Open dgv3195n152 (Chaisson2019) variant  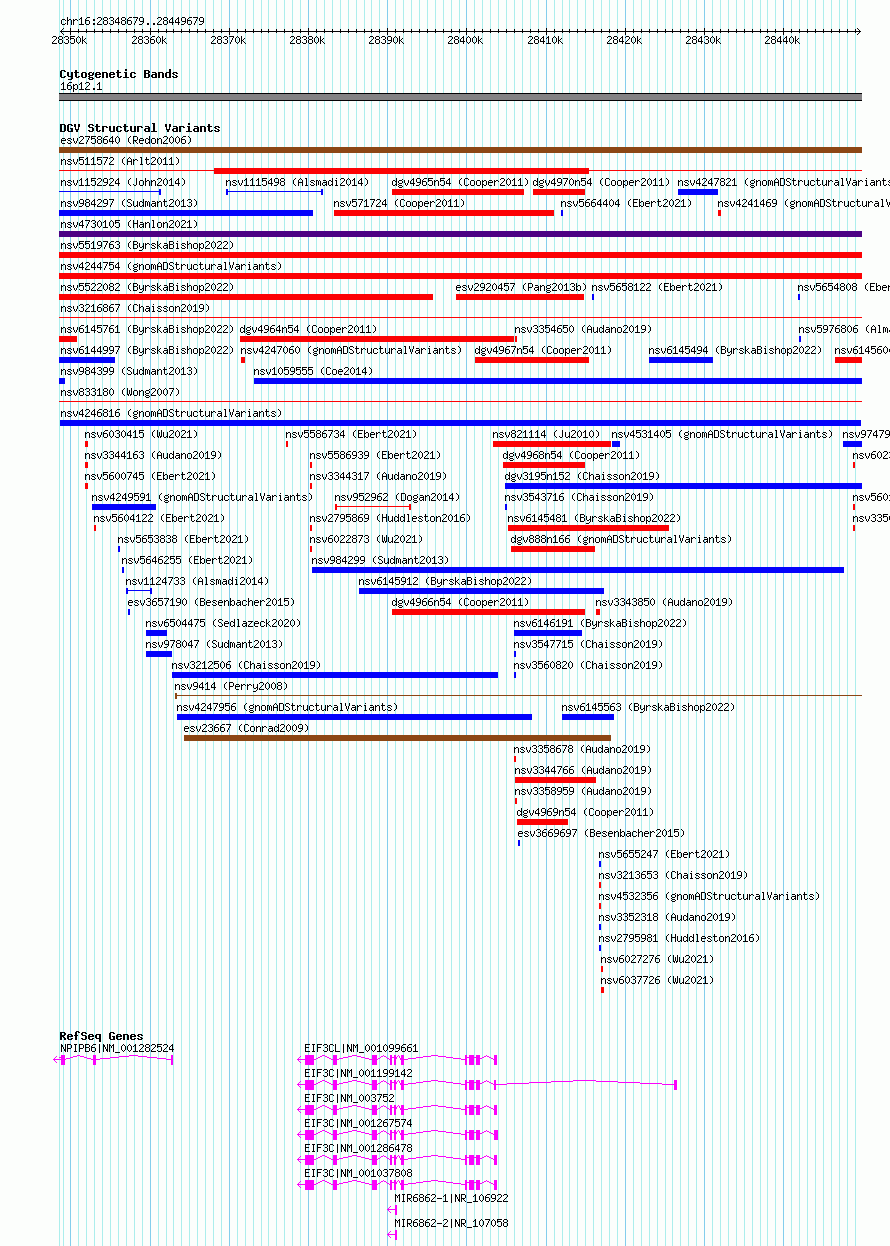pyautogui.click(x=582, y=476)
